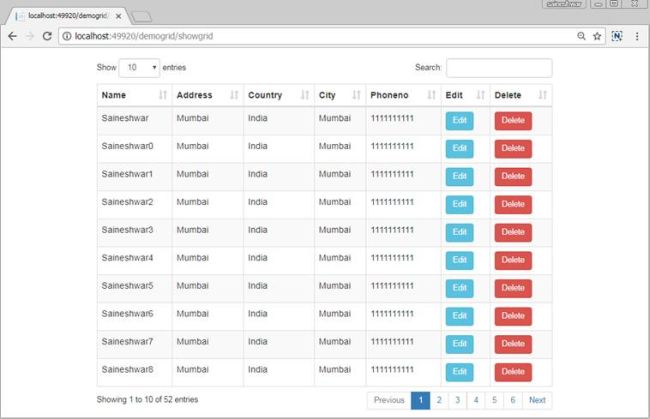The height and width of the screenshot is (419, 650).
Task: Select pagination page 1
Action: [420, 400]
